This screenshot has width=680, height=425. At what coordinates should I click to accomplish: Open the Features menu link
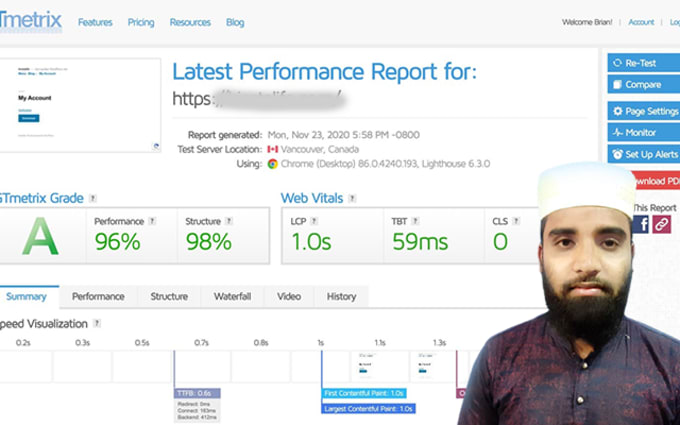(x=95, y=22)
